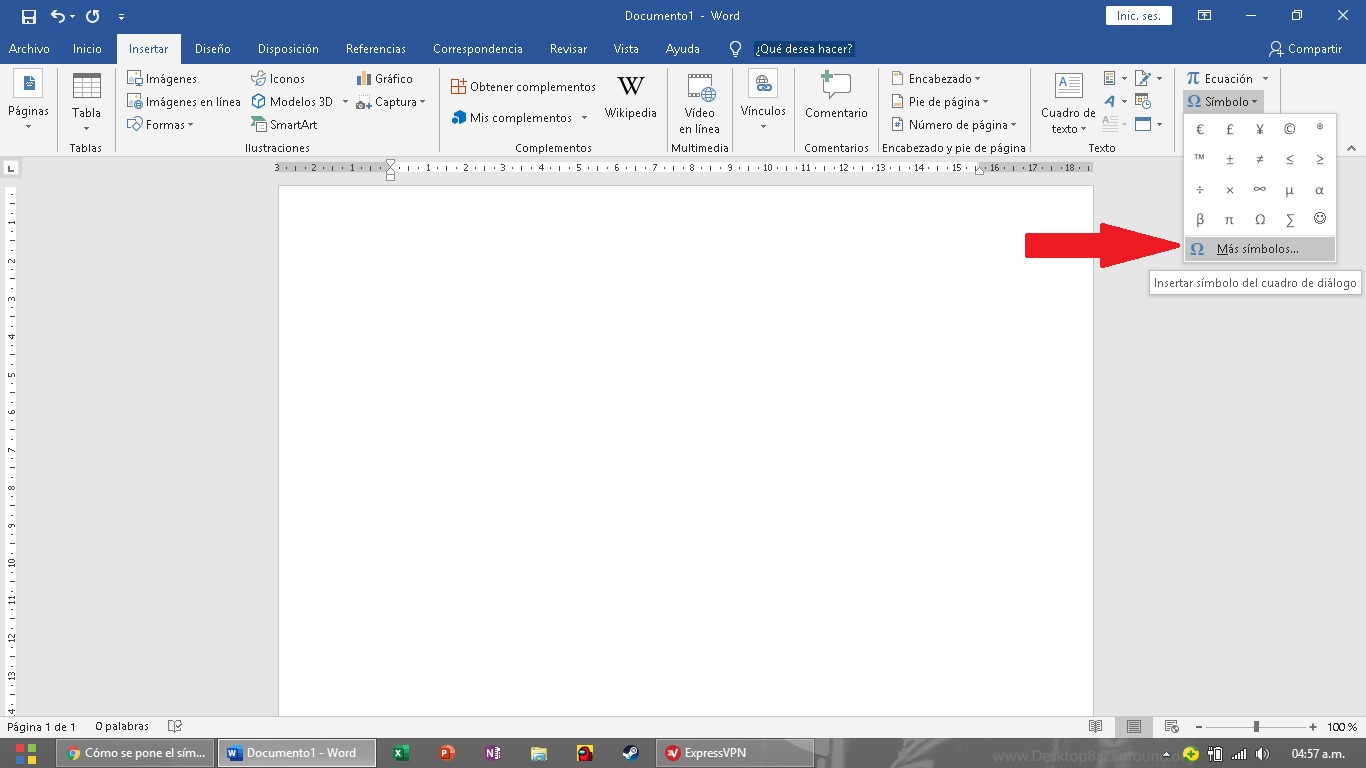Image resolution: width=1366 pixels, height=768 pixels.
Task: Increase zoom with the zoom slider plus control
Action: (1311, 727)
